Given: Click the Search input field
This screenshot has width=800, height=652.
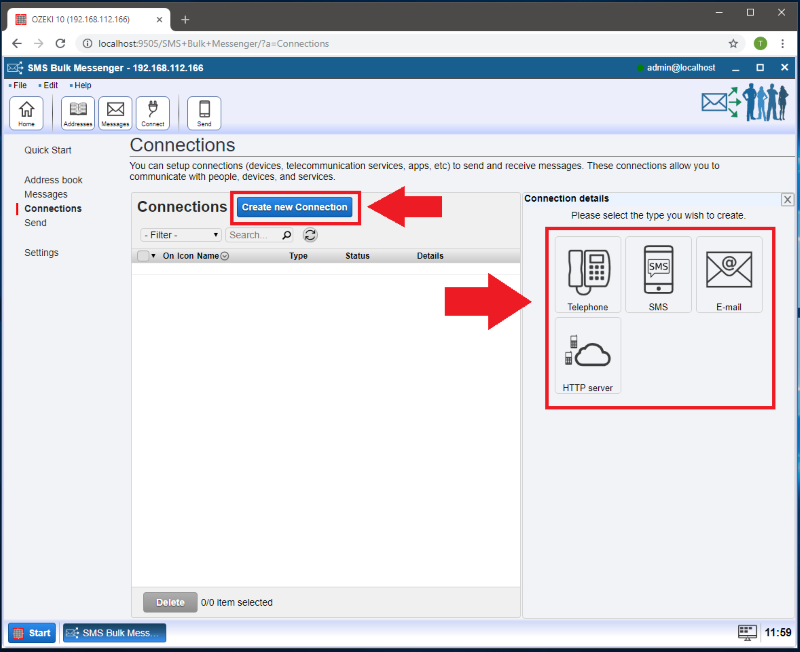Looking at the screenshot, I should tap(252, 235).
